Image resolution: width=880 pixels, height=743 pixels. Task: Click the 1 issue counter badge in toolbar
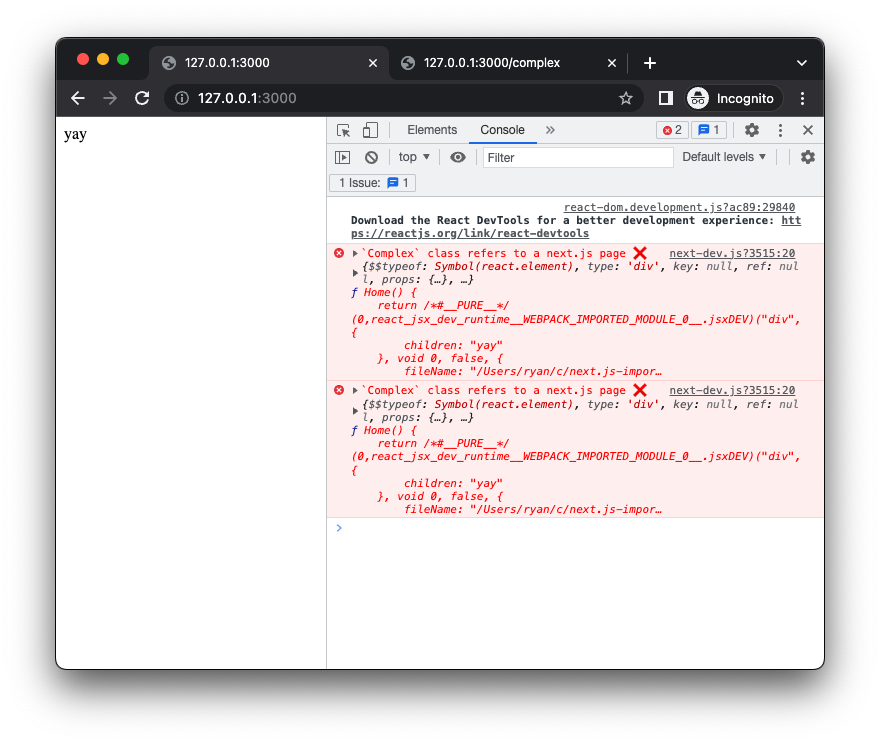(x=709, y=130)
